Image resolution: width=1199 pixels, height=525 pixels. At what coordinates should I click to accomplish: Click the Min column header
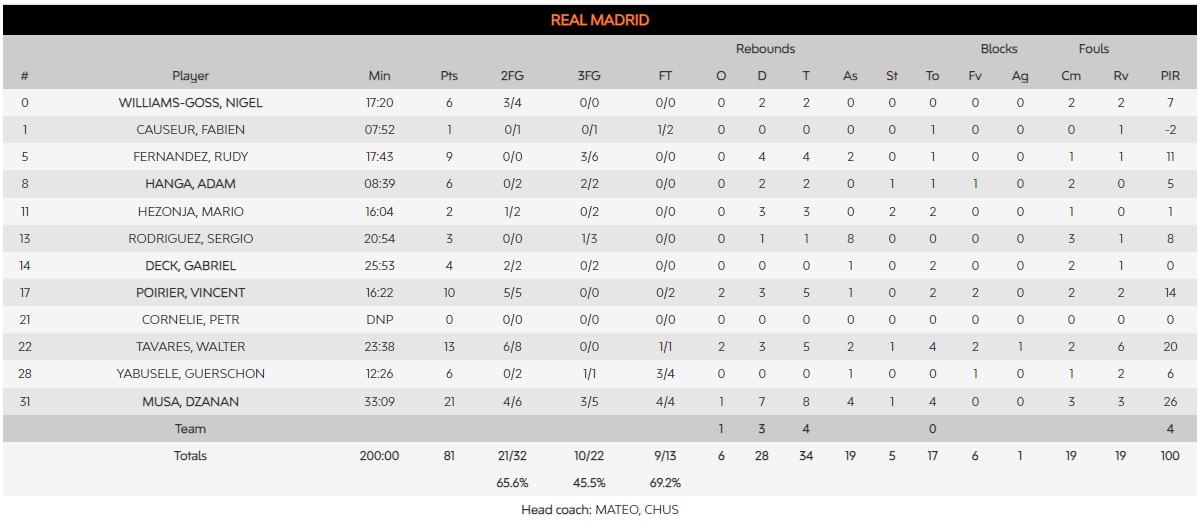coord(380,76)
